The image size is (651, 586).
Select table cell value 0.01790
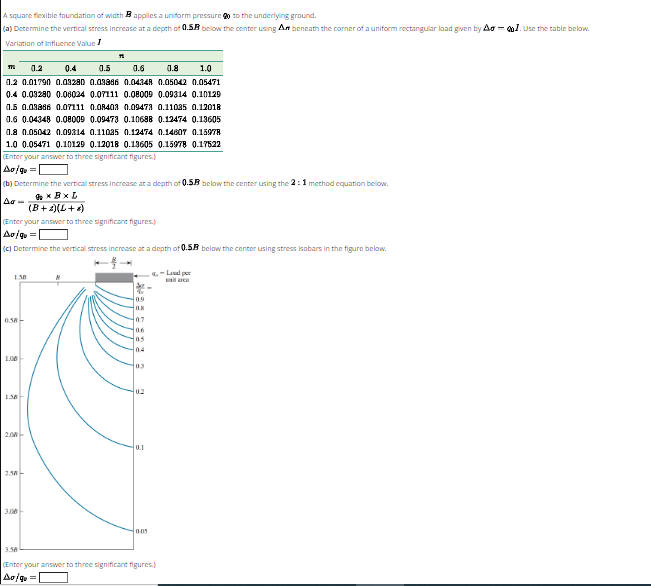click(x=36, y=82)
